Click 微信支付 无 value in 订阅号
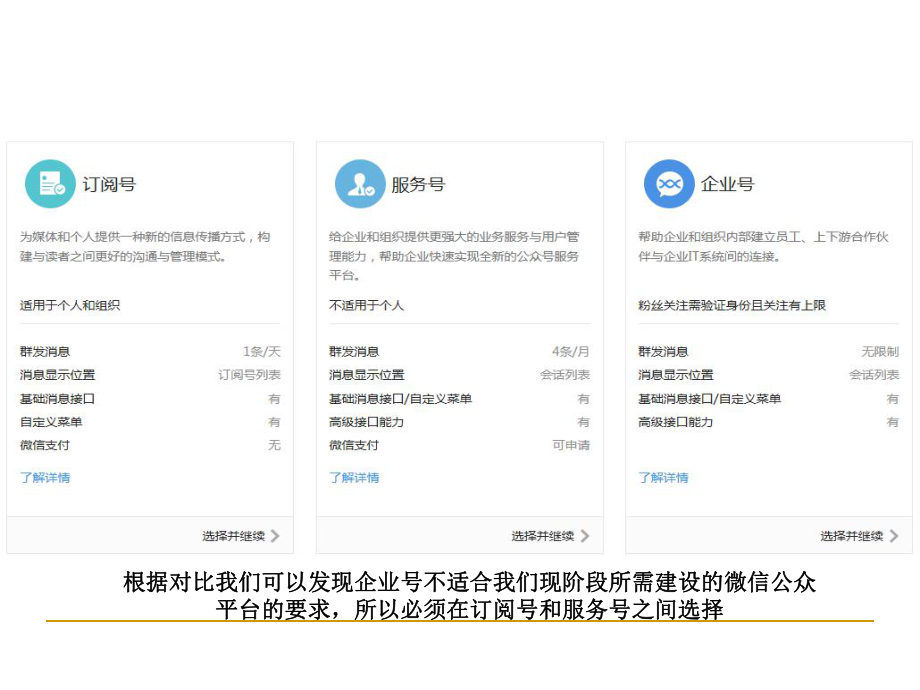Viewport: 920px width, 690px height. coord(275,445)
